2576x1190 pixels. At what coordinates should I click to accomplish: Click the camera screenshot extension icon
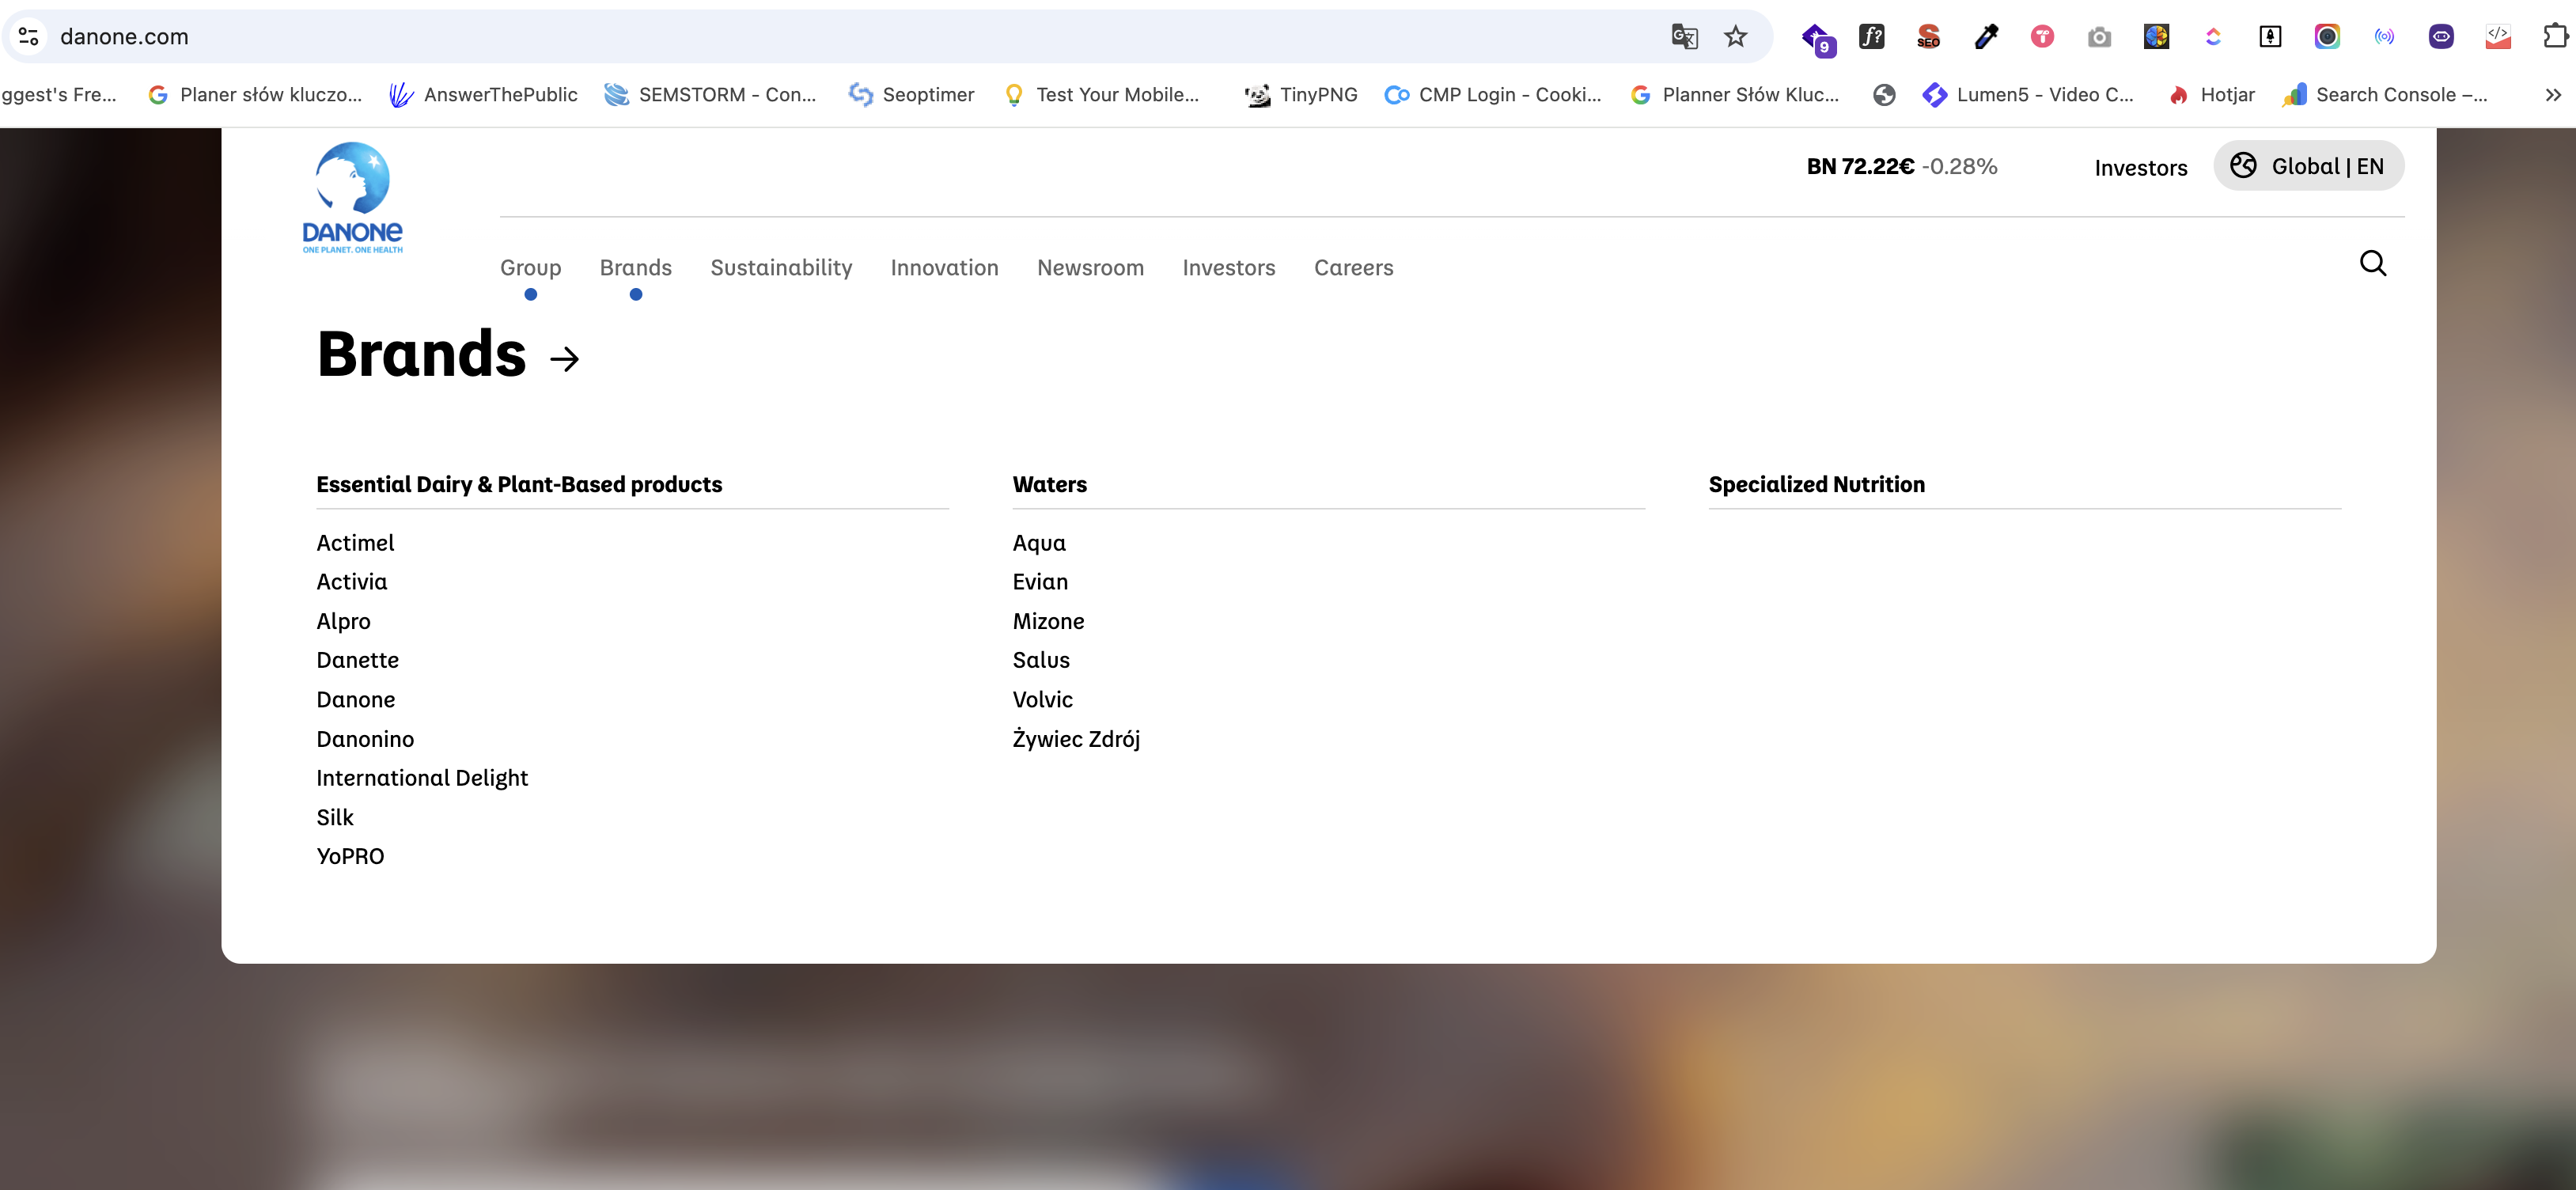point(2099,37)
